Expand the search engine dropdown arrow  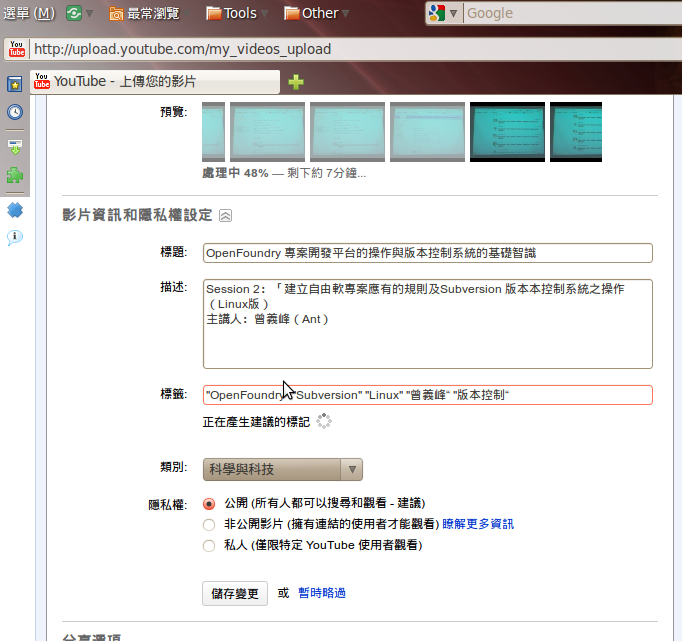[x=453, y=13]
